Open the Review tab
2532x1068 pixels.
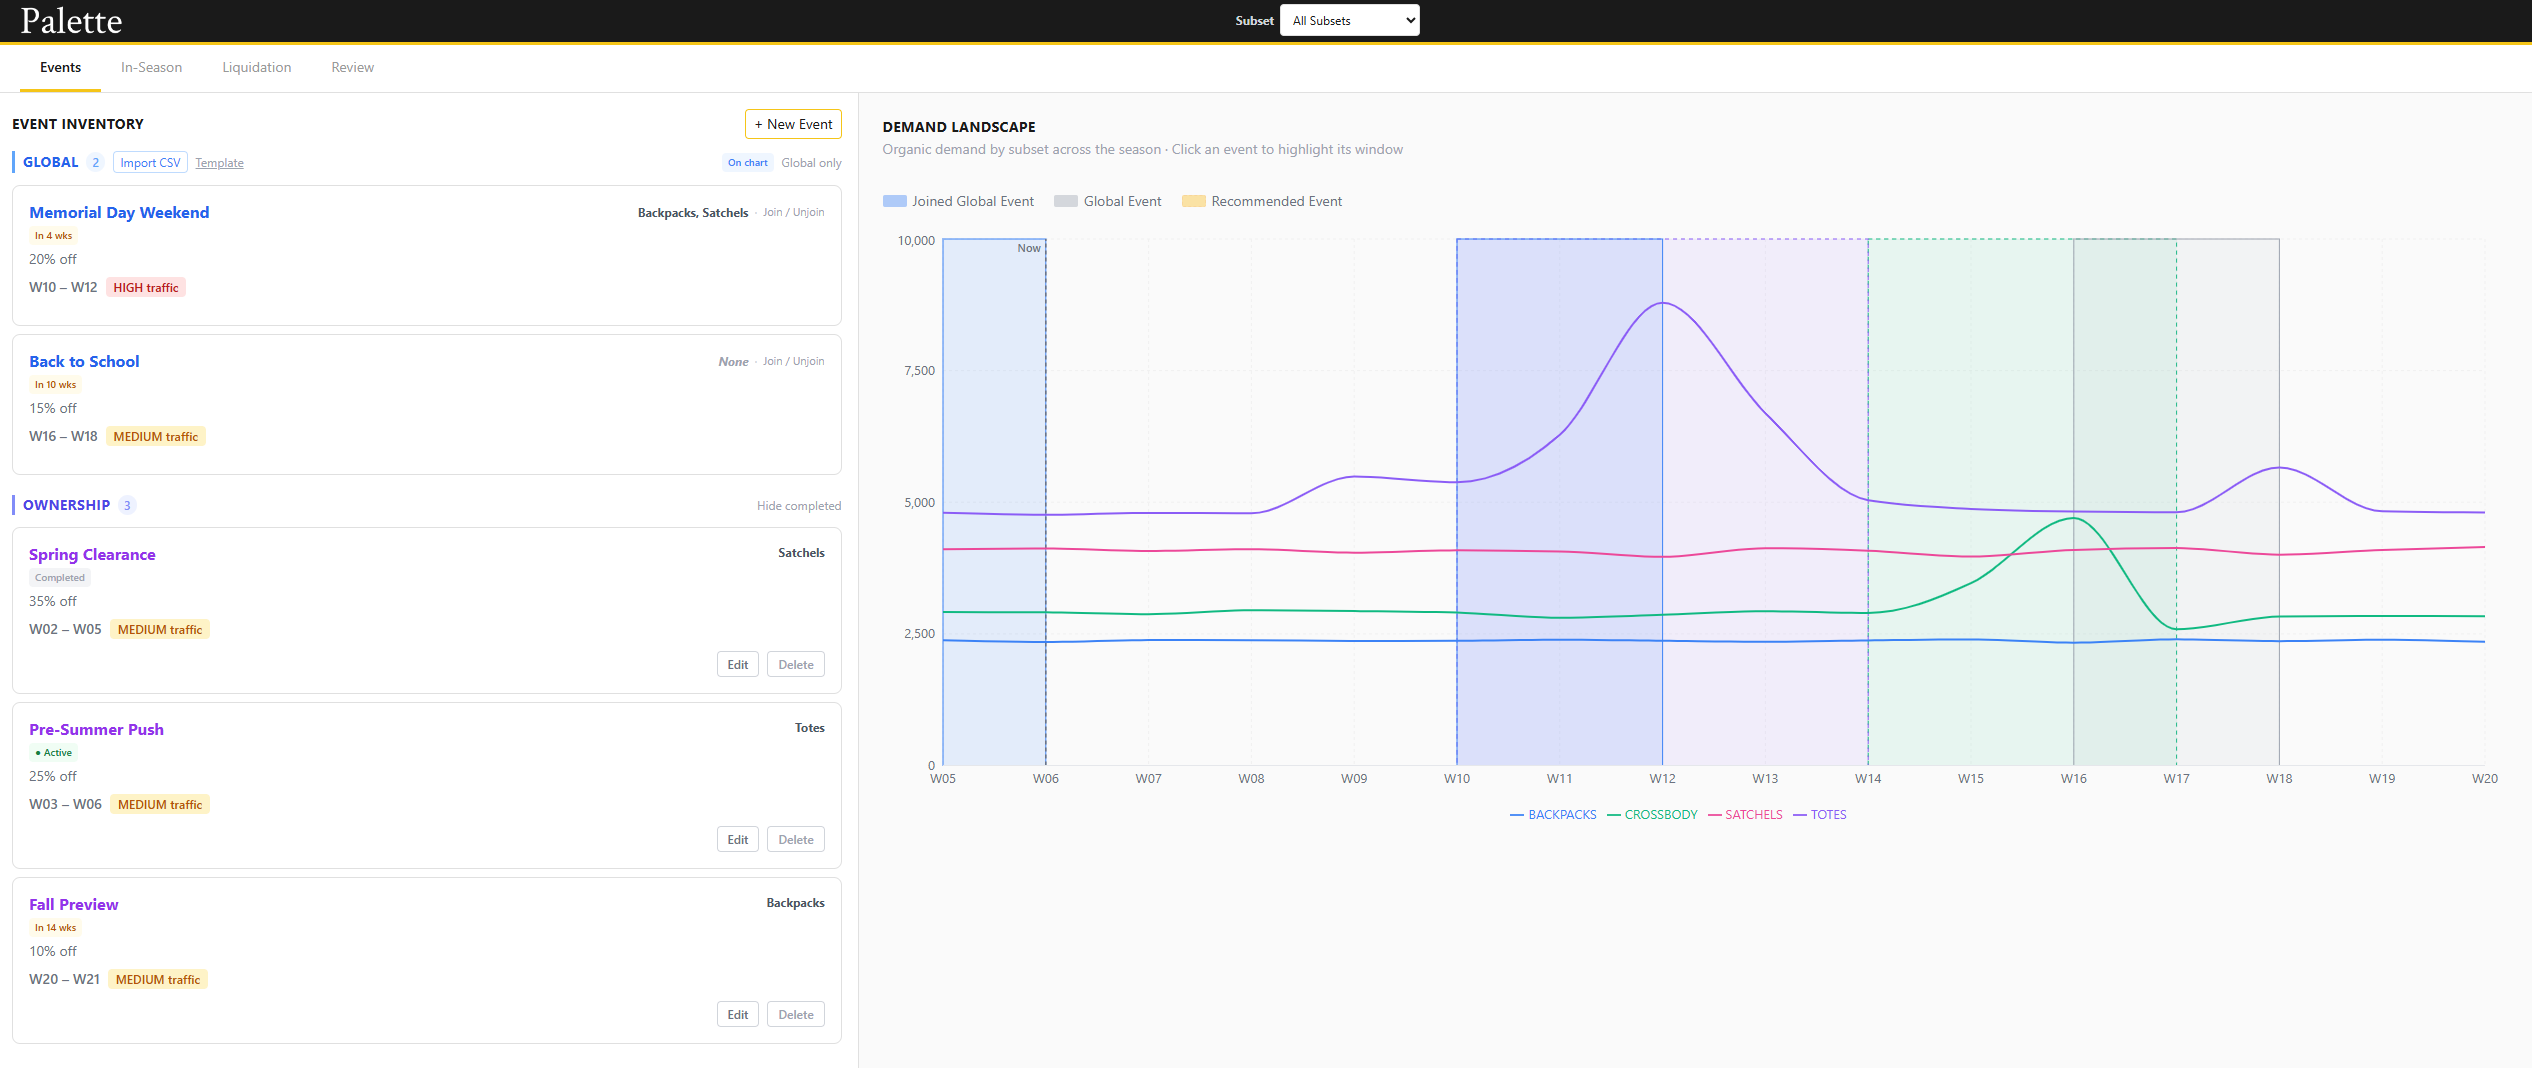[x=352, y=67]
